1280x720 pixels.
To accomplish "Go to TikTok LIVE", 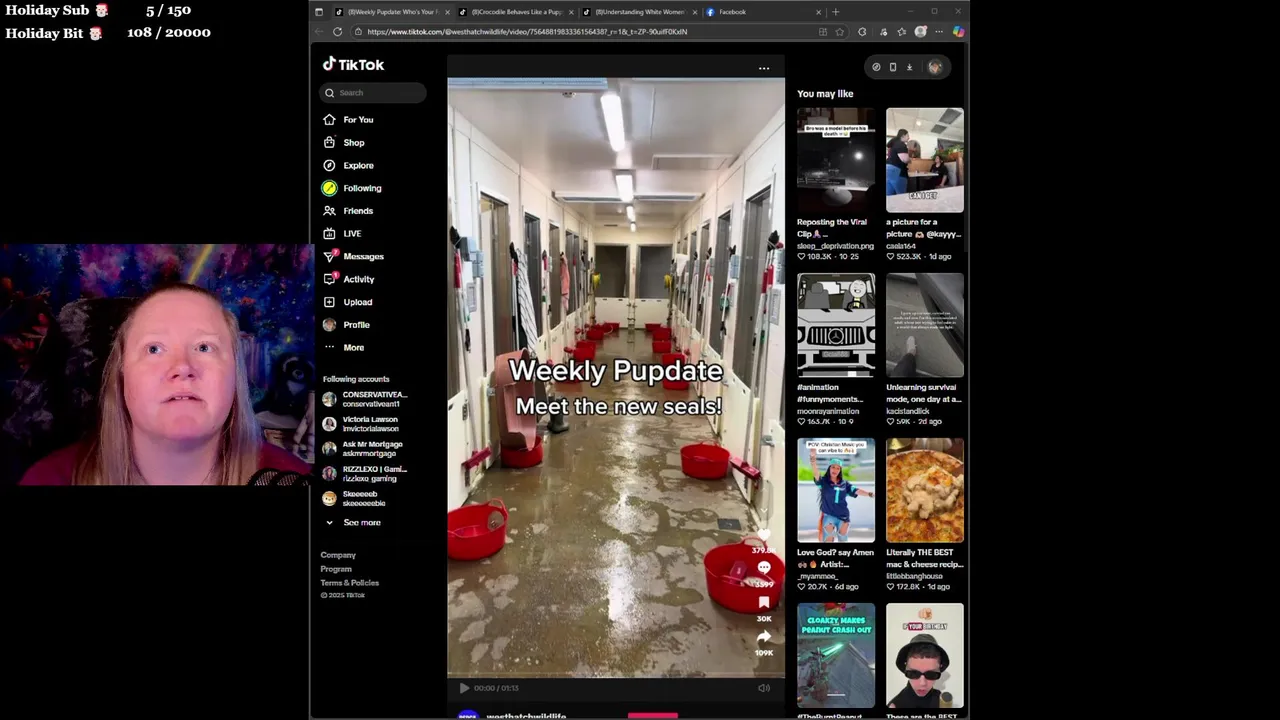I will [342, 234].
